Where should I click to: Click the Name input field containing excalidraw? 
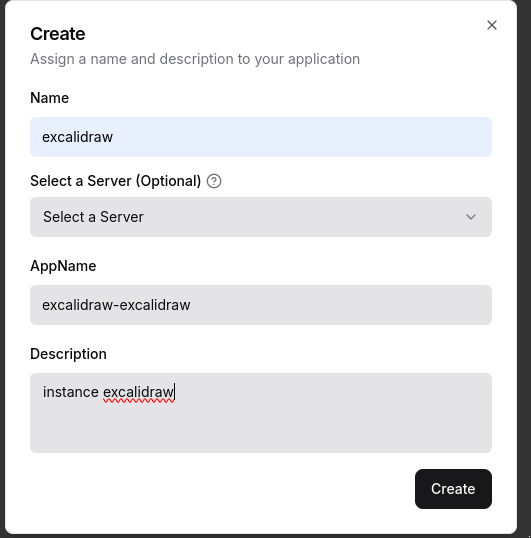coord(261,137)
